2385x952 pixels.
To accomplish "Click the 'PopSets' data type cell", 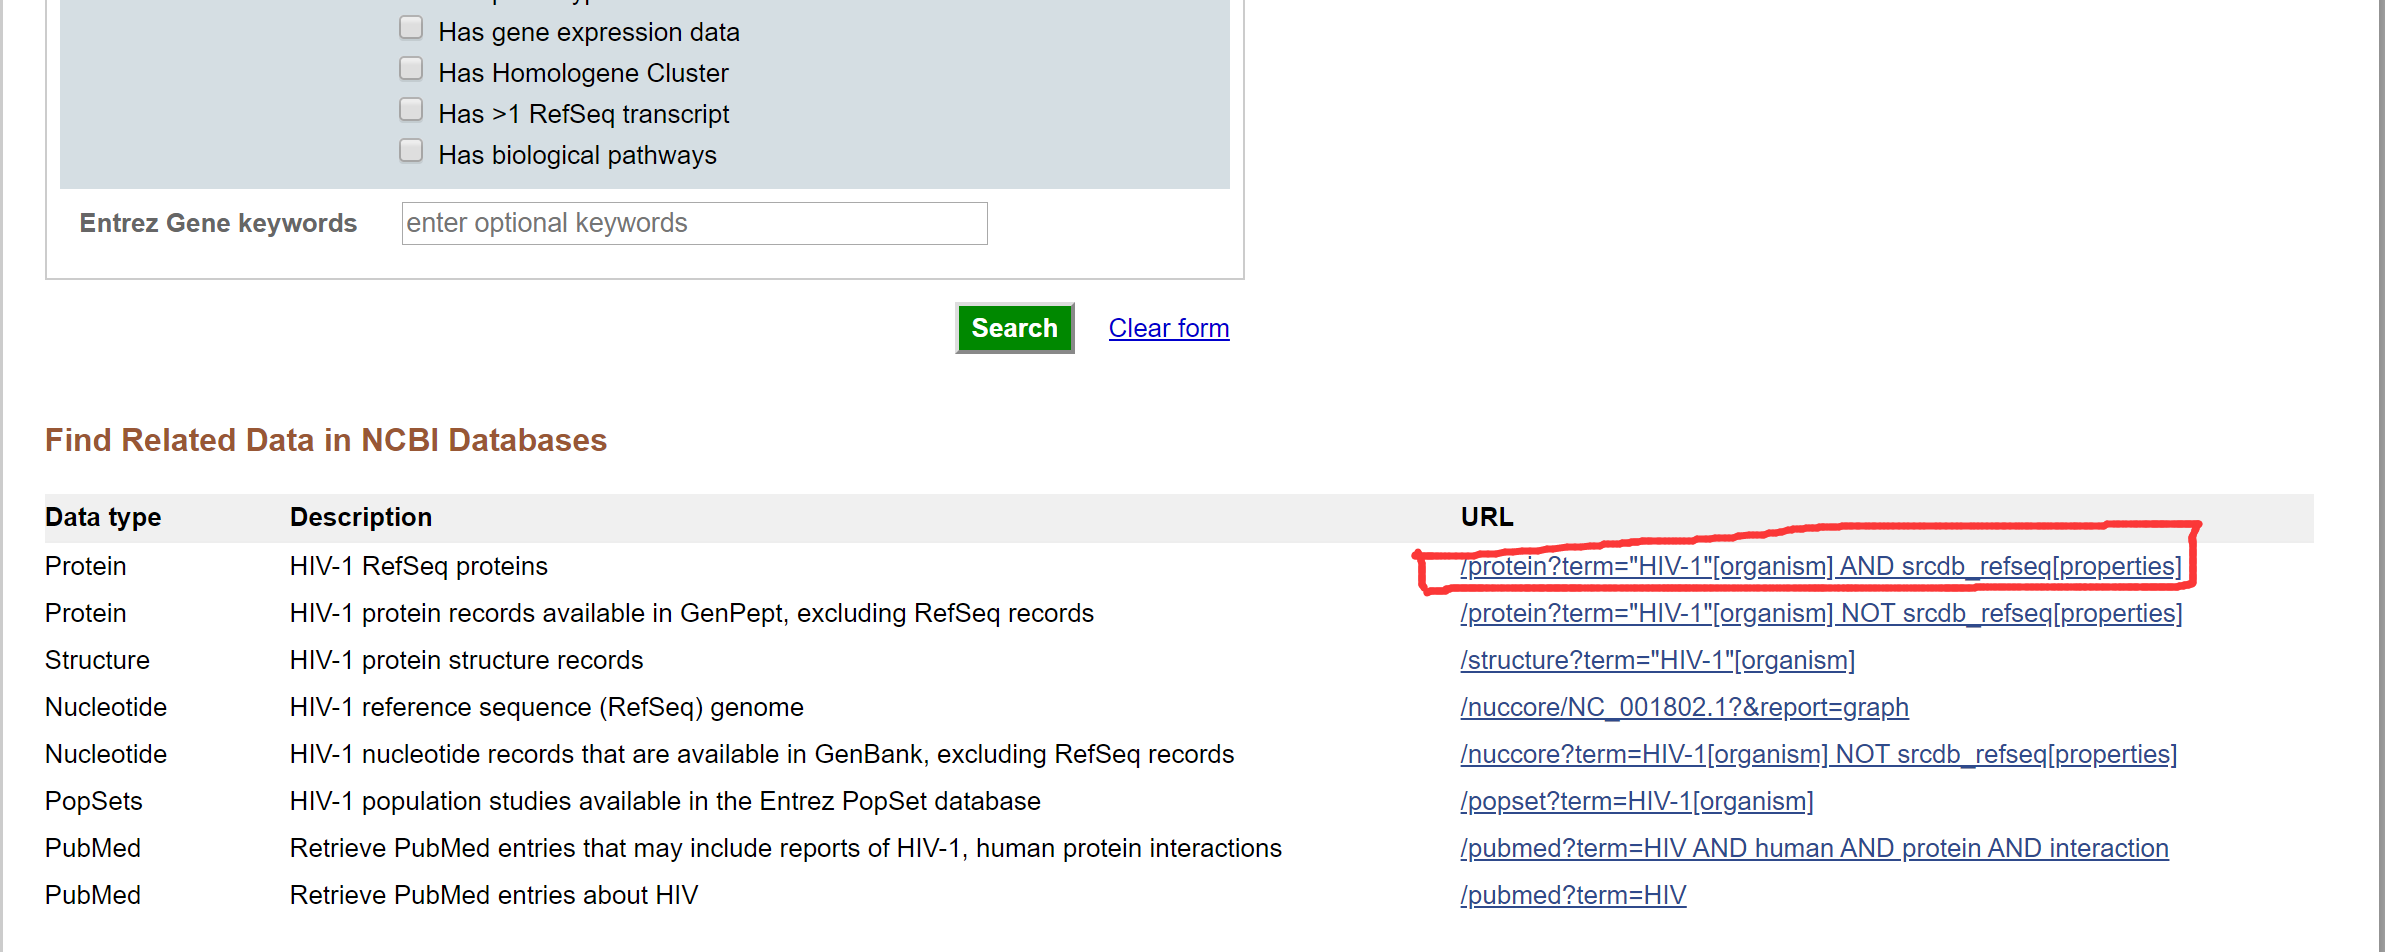I will [94, 801].
